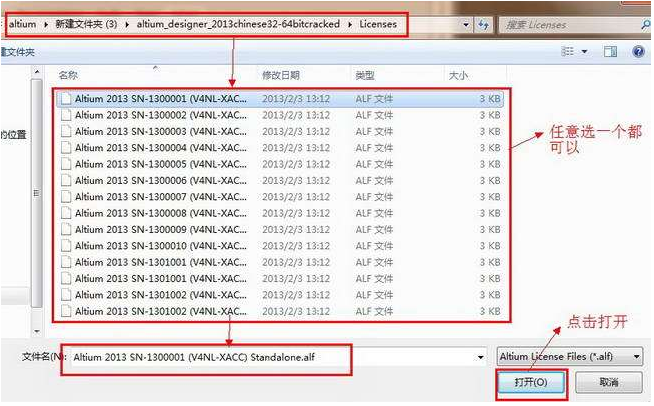The image size is (654, 406).
Task: Expand the view options dropdown arrow
Action: (x=584, y=52)
